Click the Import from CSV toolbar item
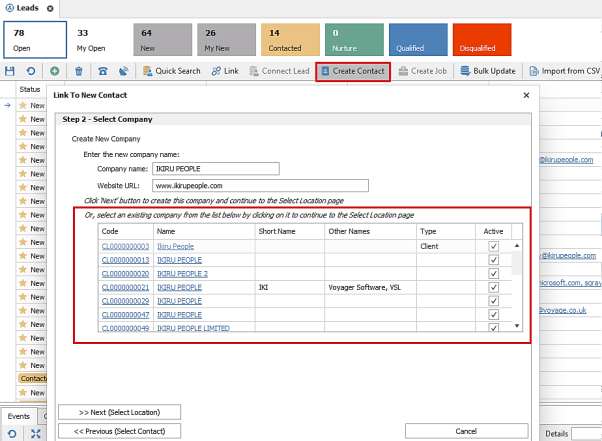 tap(564, 71)
